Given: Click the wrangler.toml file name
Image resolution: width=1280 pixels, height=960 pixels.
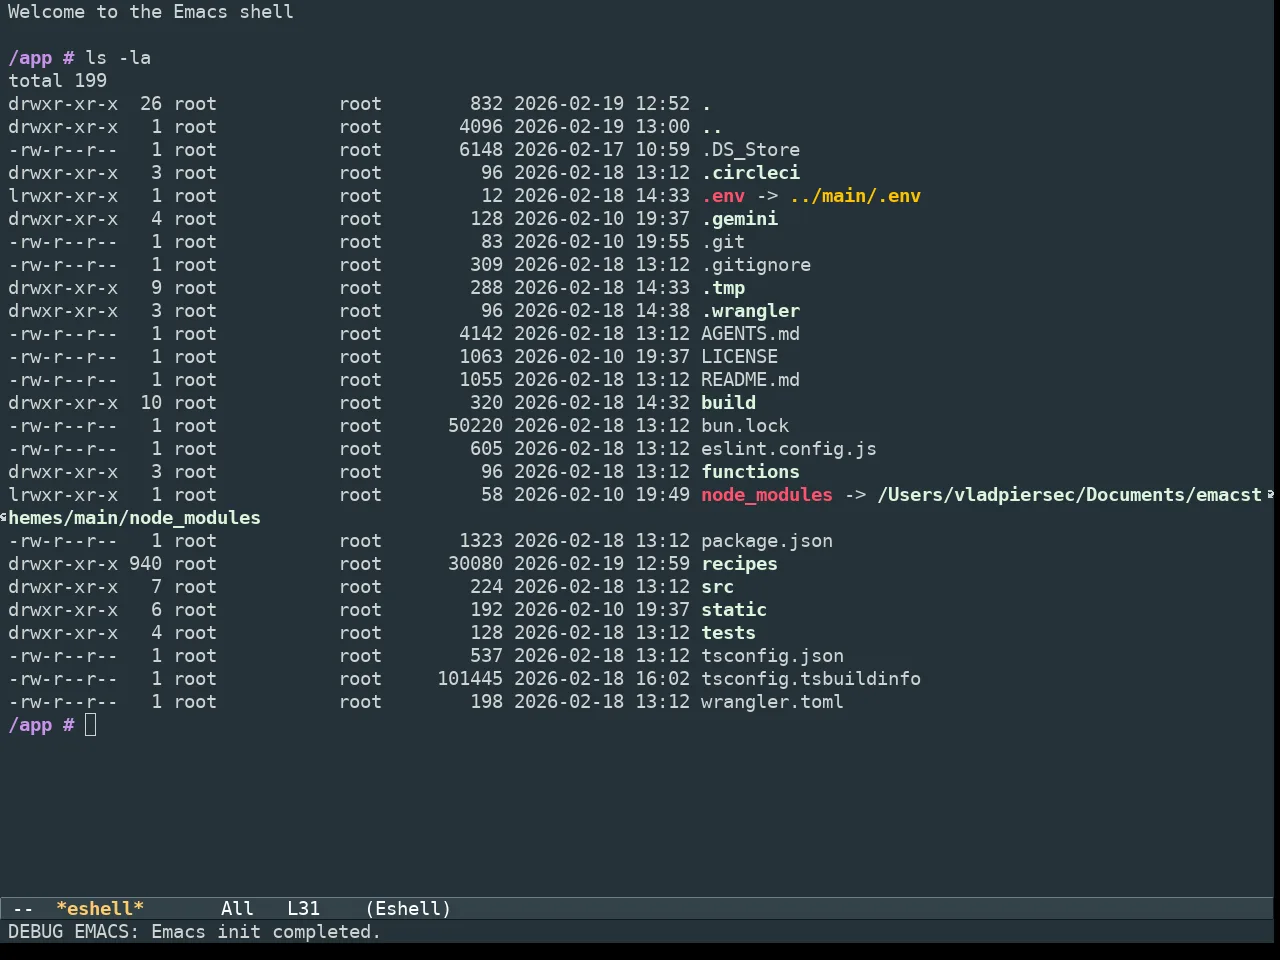Looking at the screenshot, I should point(772,702).
